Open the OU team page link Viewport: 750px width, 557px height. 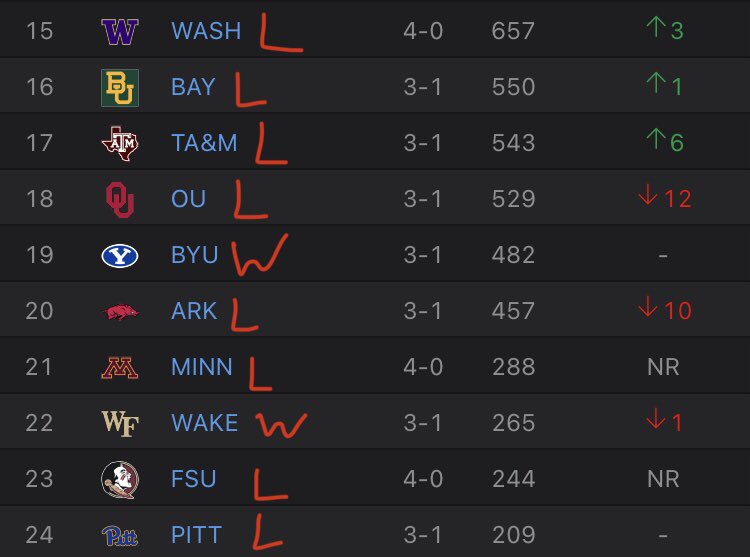pyautogui.click(x=188, y=199)
